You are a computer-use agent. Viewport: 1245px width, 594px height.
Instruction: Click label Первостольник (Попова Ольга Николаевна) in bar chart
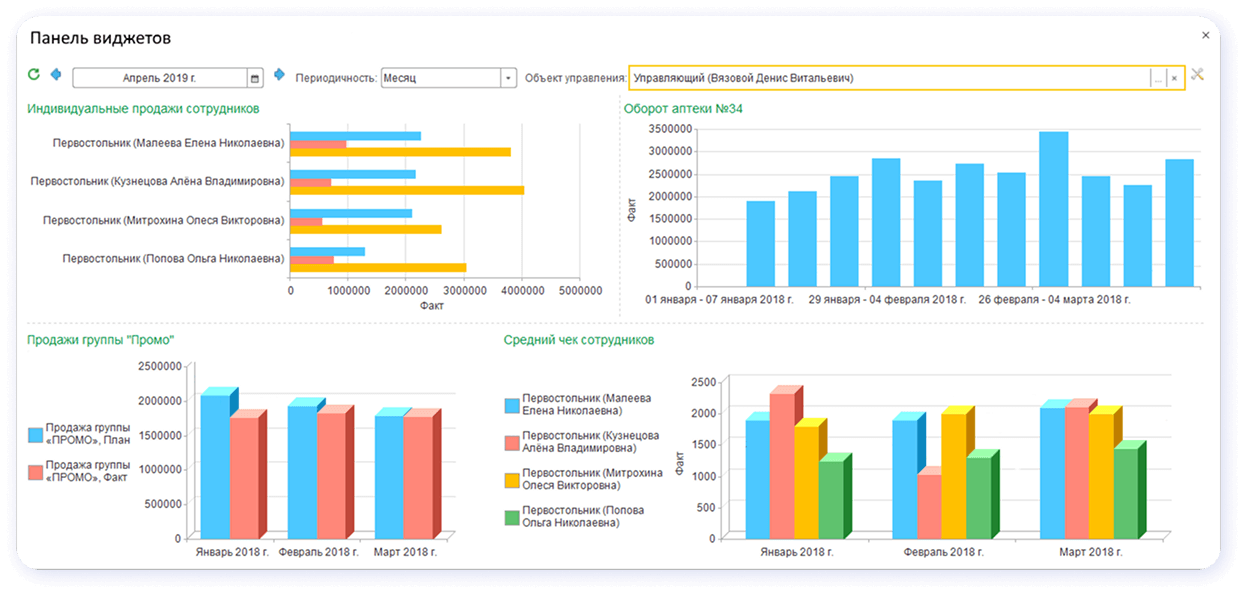[173, 258]
